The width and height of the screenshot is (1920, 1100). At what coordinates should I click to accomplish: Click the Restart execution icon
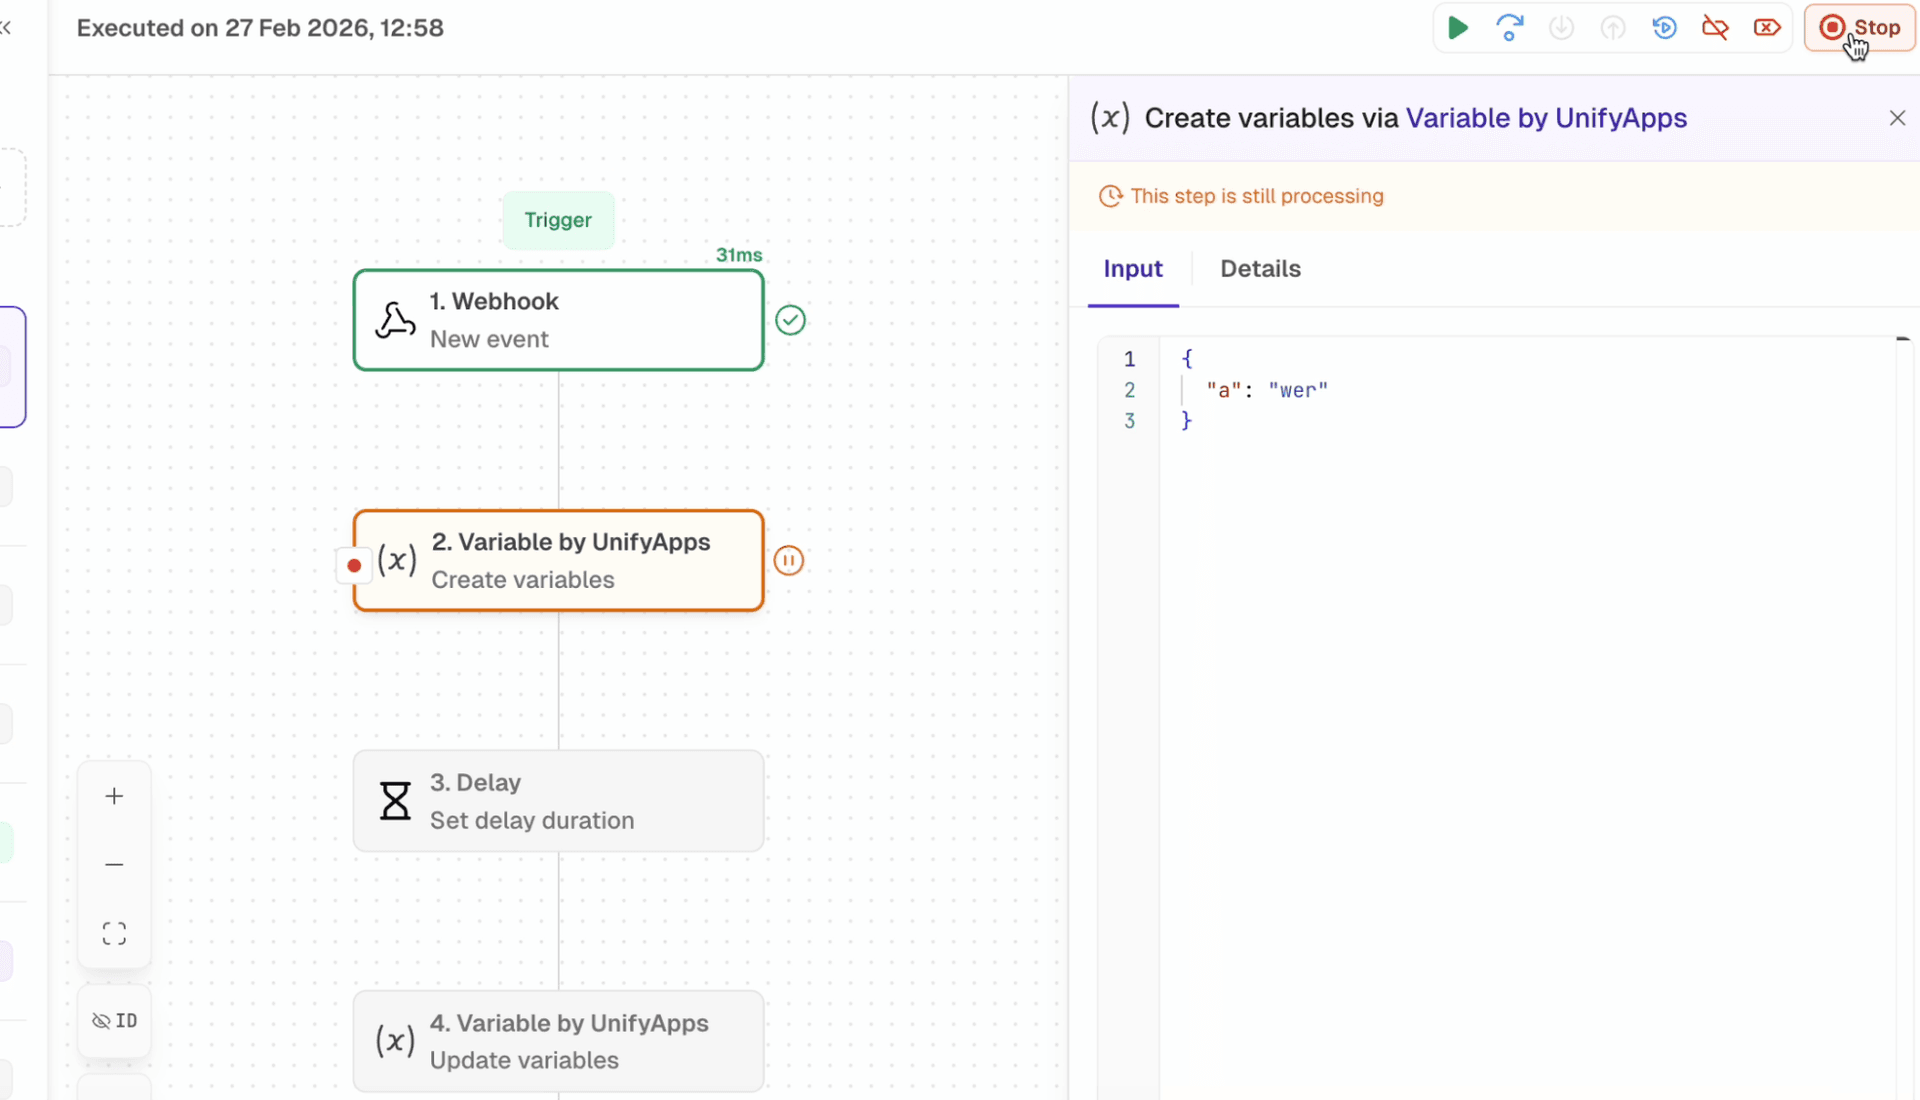coord(1664,28)
